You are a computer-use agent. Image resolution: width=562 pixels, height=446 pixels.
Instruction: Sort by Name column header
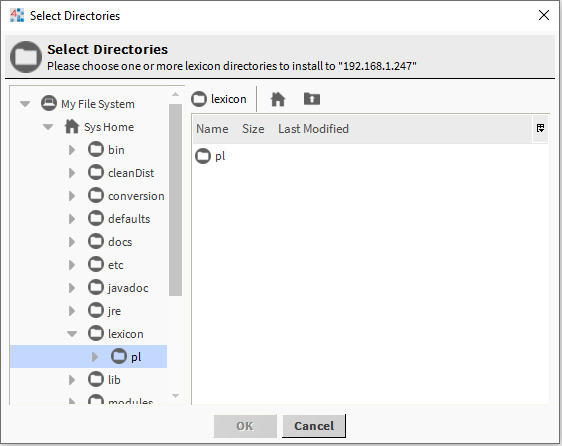[212, 129]
